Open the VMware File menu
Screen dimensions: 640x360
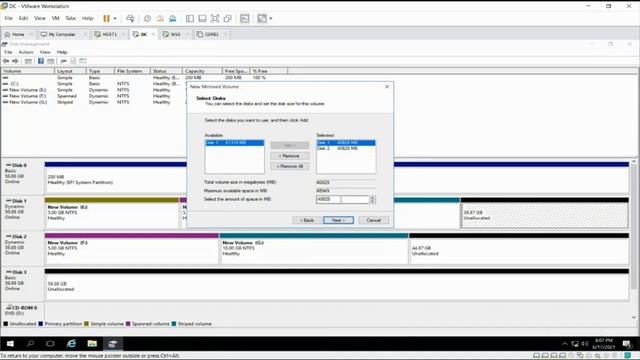pos(9,18)
